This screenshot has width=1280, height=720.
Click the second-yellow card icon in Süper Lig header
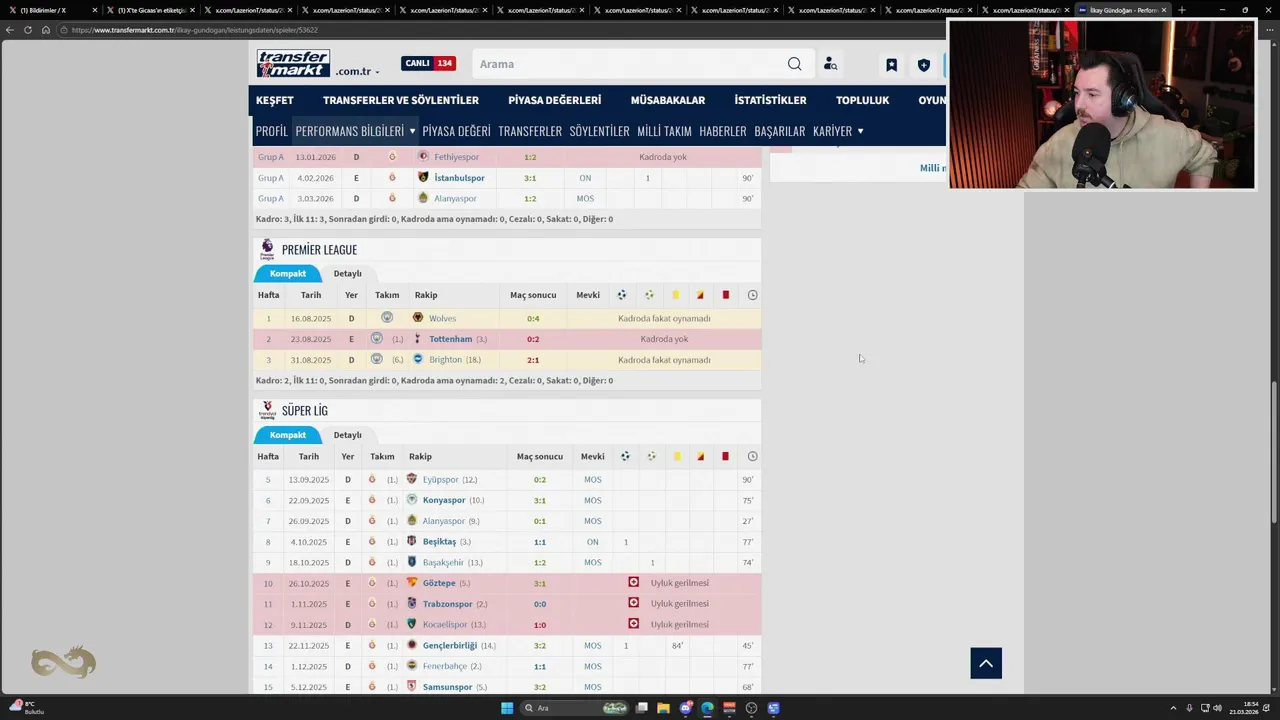(x=700, y=457)
